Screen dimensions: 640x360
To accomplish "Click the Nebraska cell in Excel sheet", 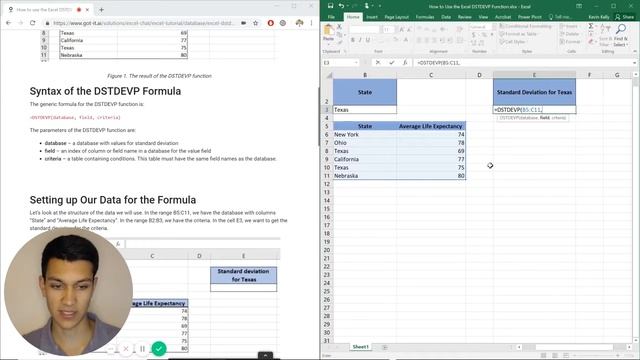I will 364,176.
